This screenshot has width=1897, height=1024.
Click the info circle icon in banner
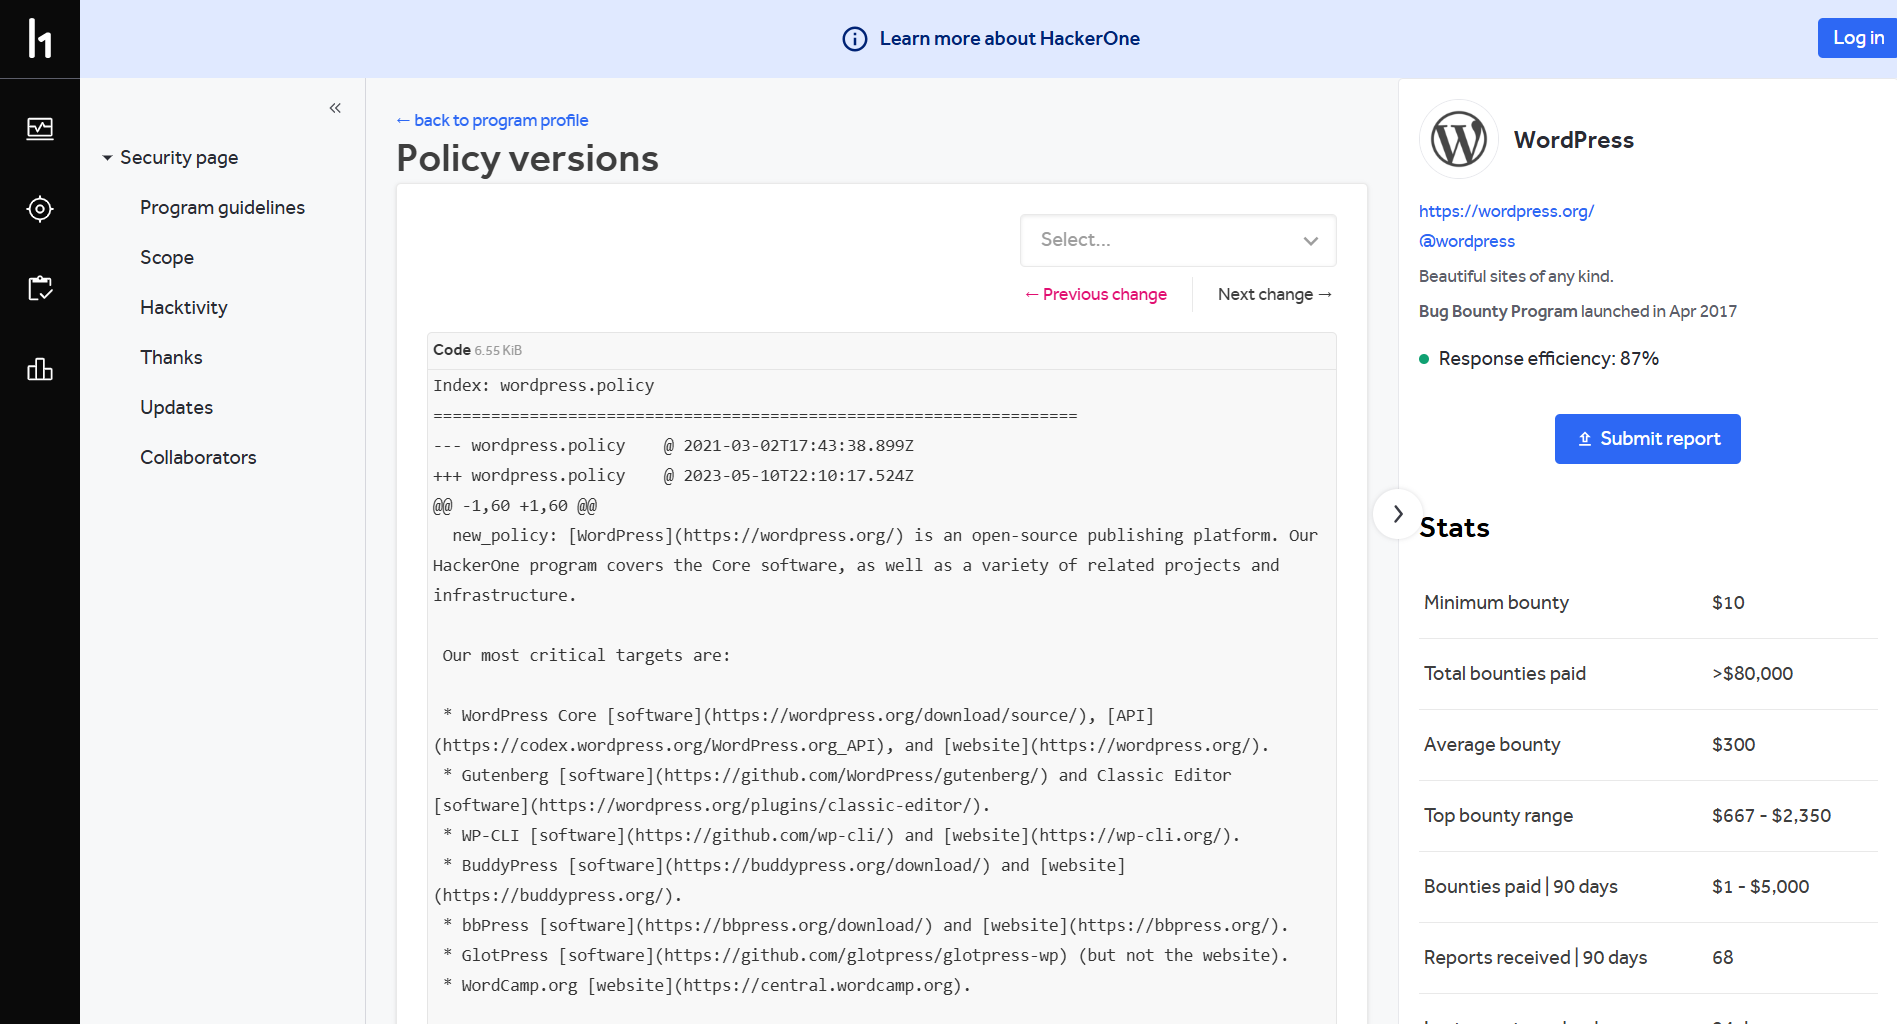click(x=855, y=39)
